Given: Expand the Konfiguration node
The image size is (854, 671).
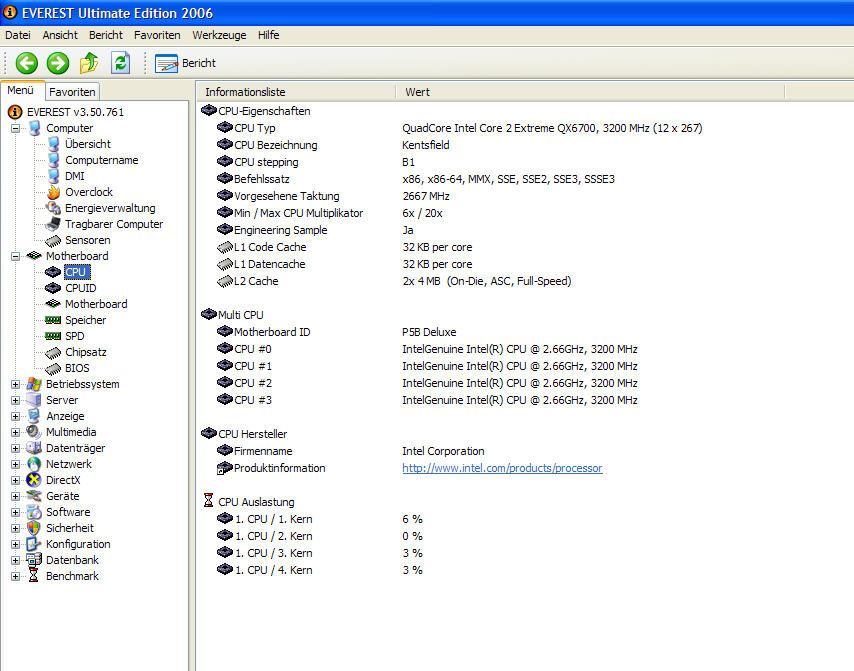Looking at the screenshot, I should tap(15, 545).
